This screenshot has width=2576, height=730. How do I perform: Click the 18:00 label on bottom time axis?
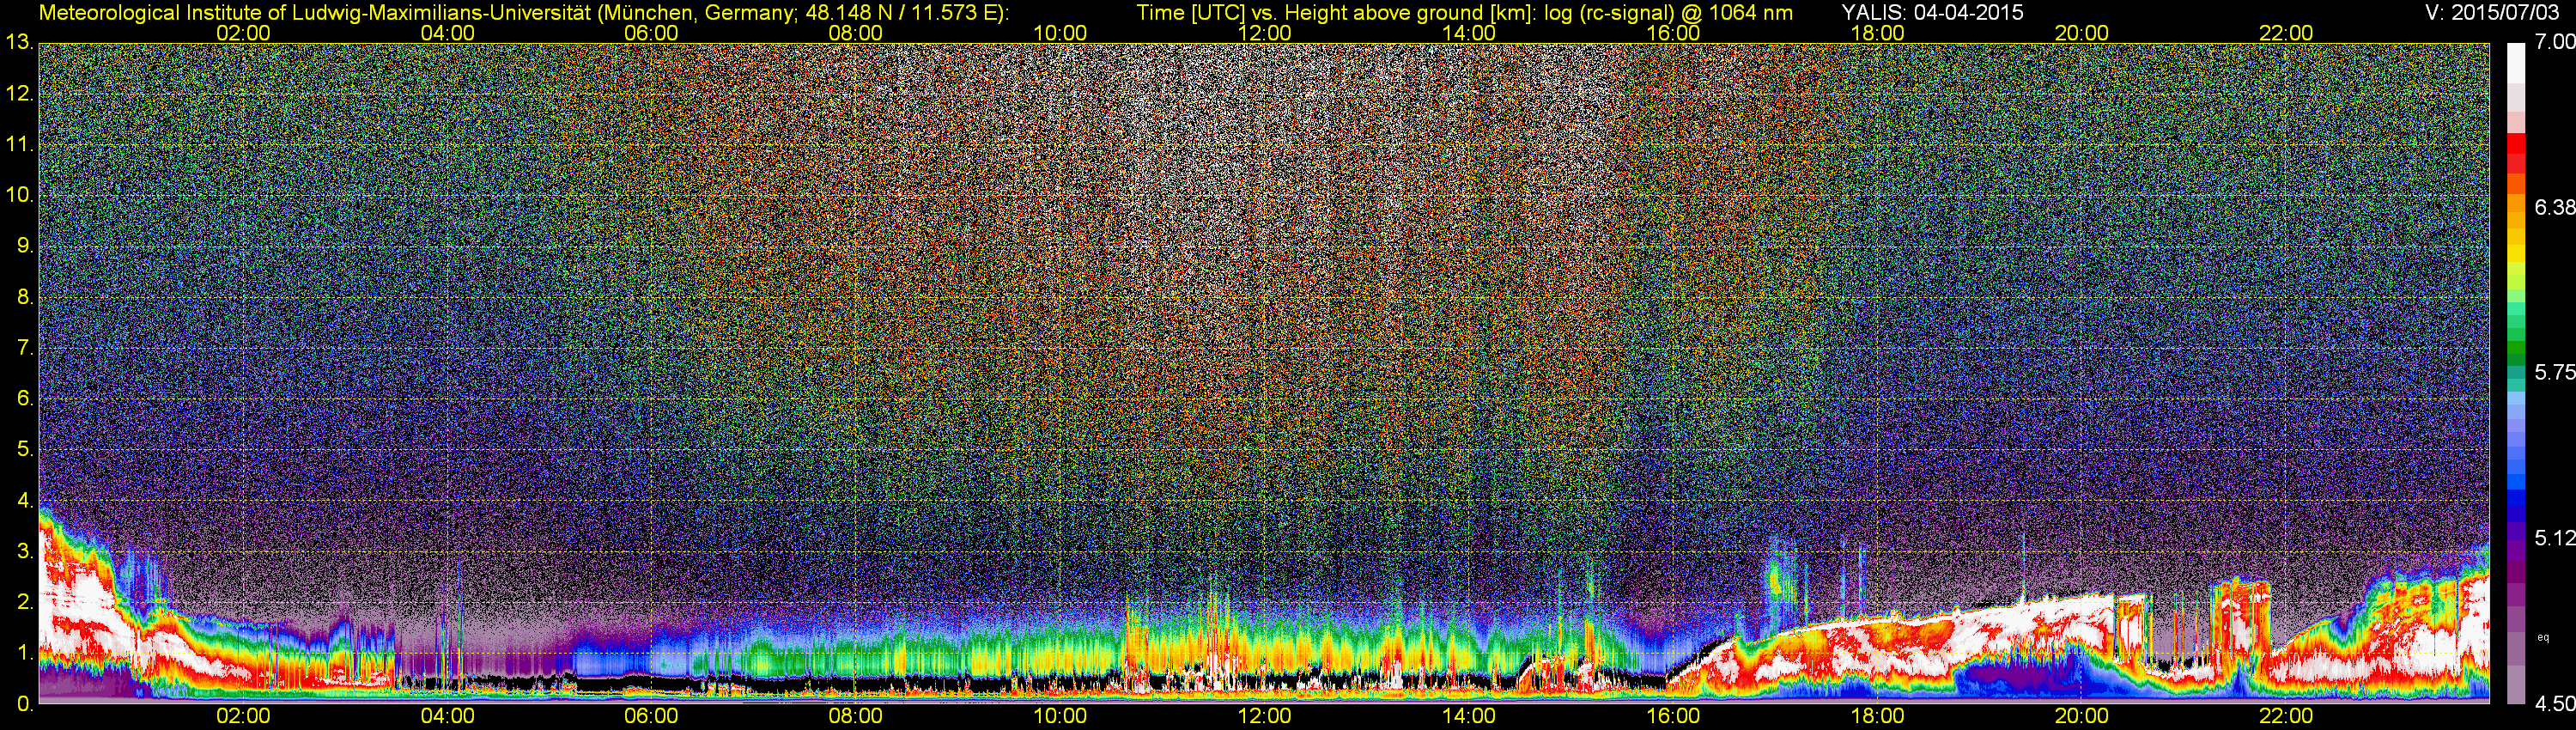coord(1877,716)
